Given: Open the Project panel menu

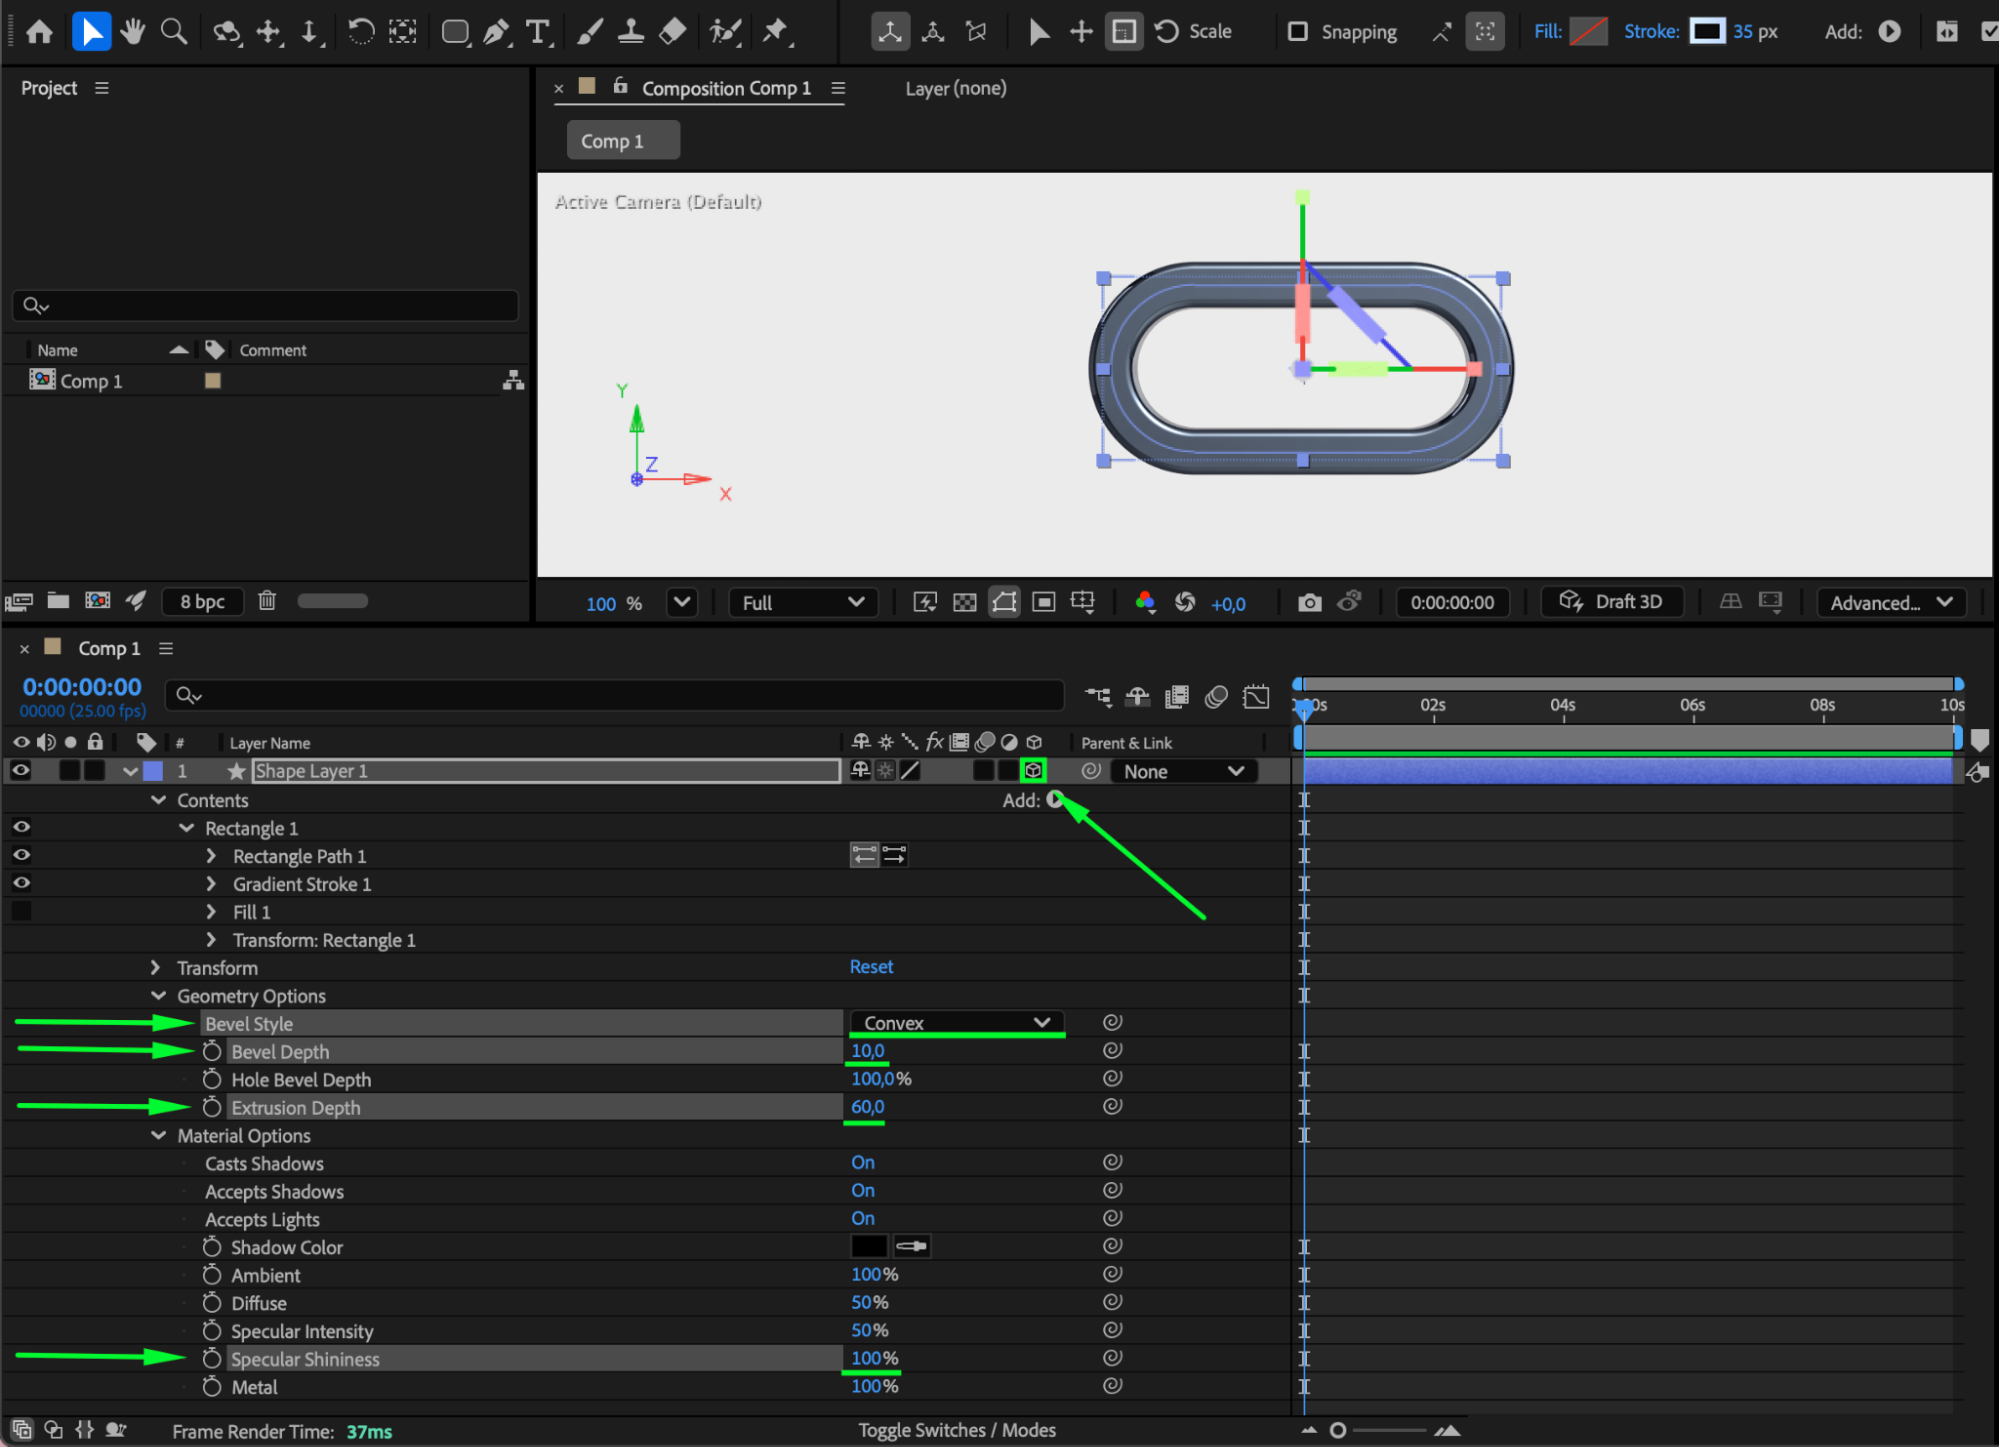Looking at the screenshot, I should [102, 88].
